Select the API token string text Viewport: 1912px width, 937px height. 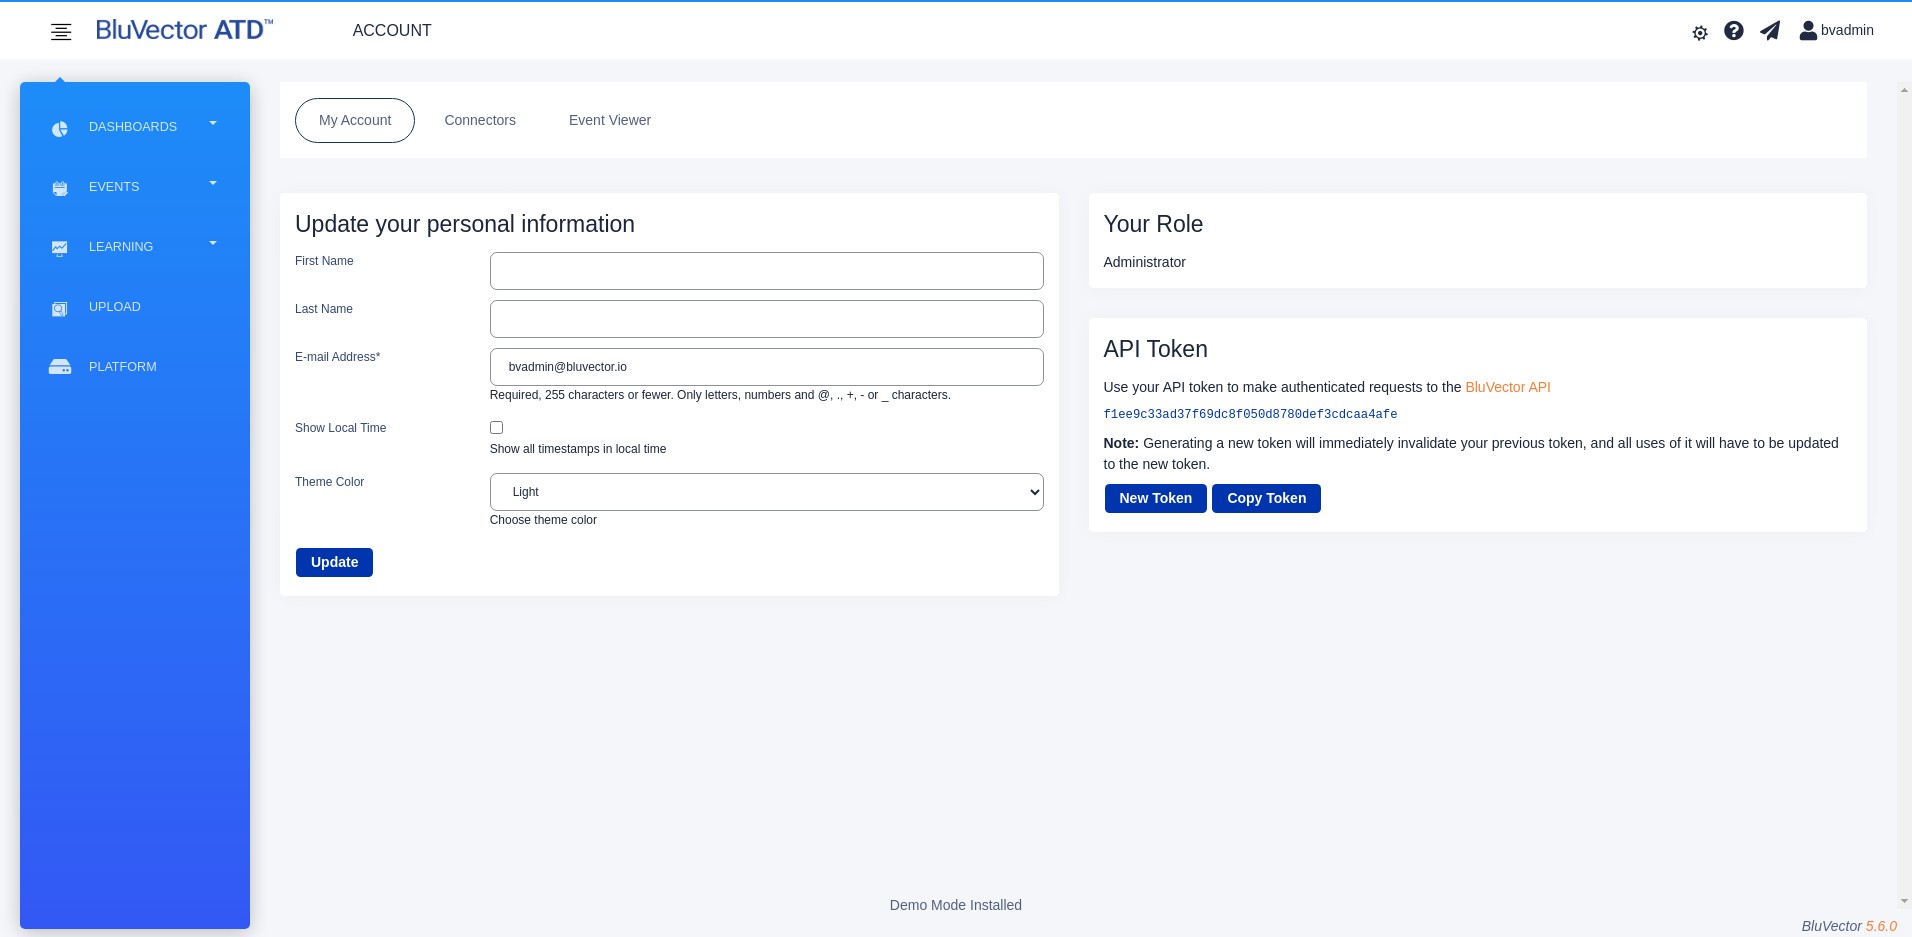(x=1250, y=414)
